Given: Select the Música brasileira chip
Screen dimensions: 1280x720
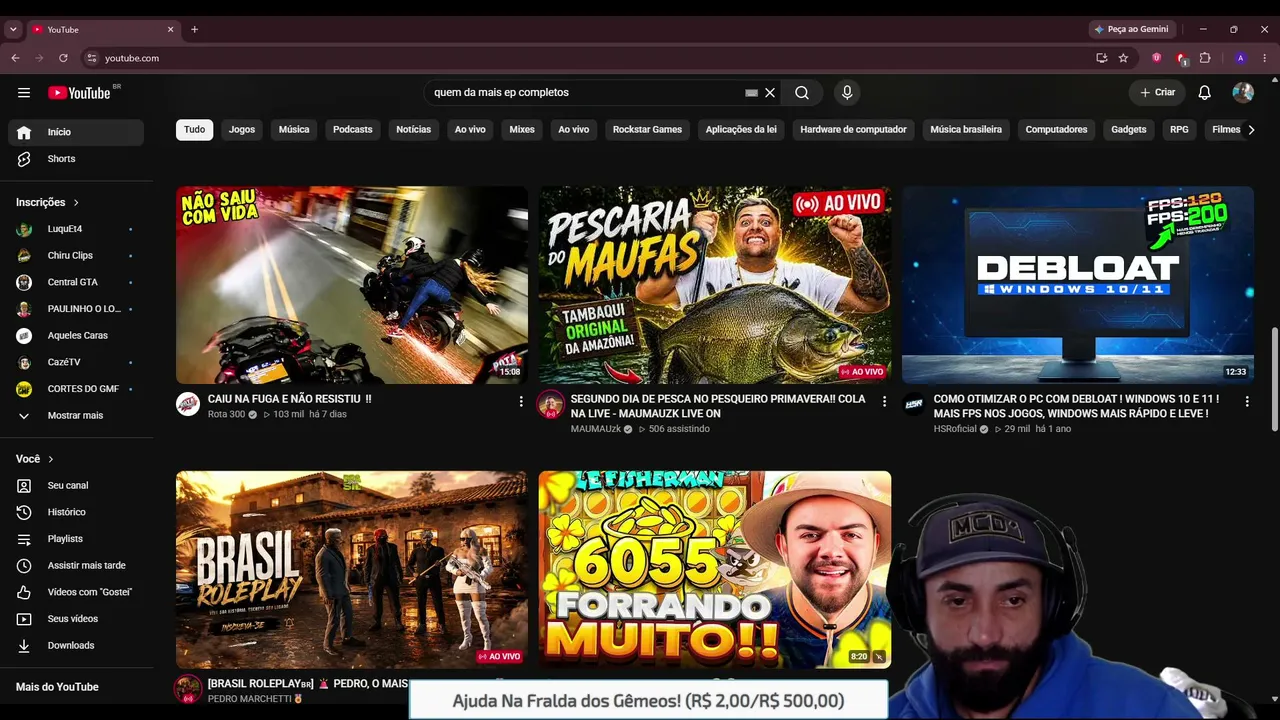Looking at the screenshot, I should 966,129.
